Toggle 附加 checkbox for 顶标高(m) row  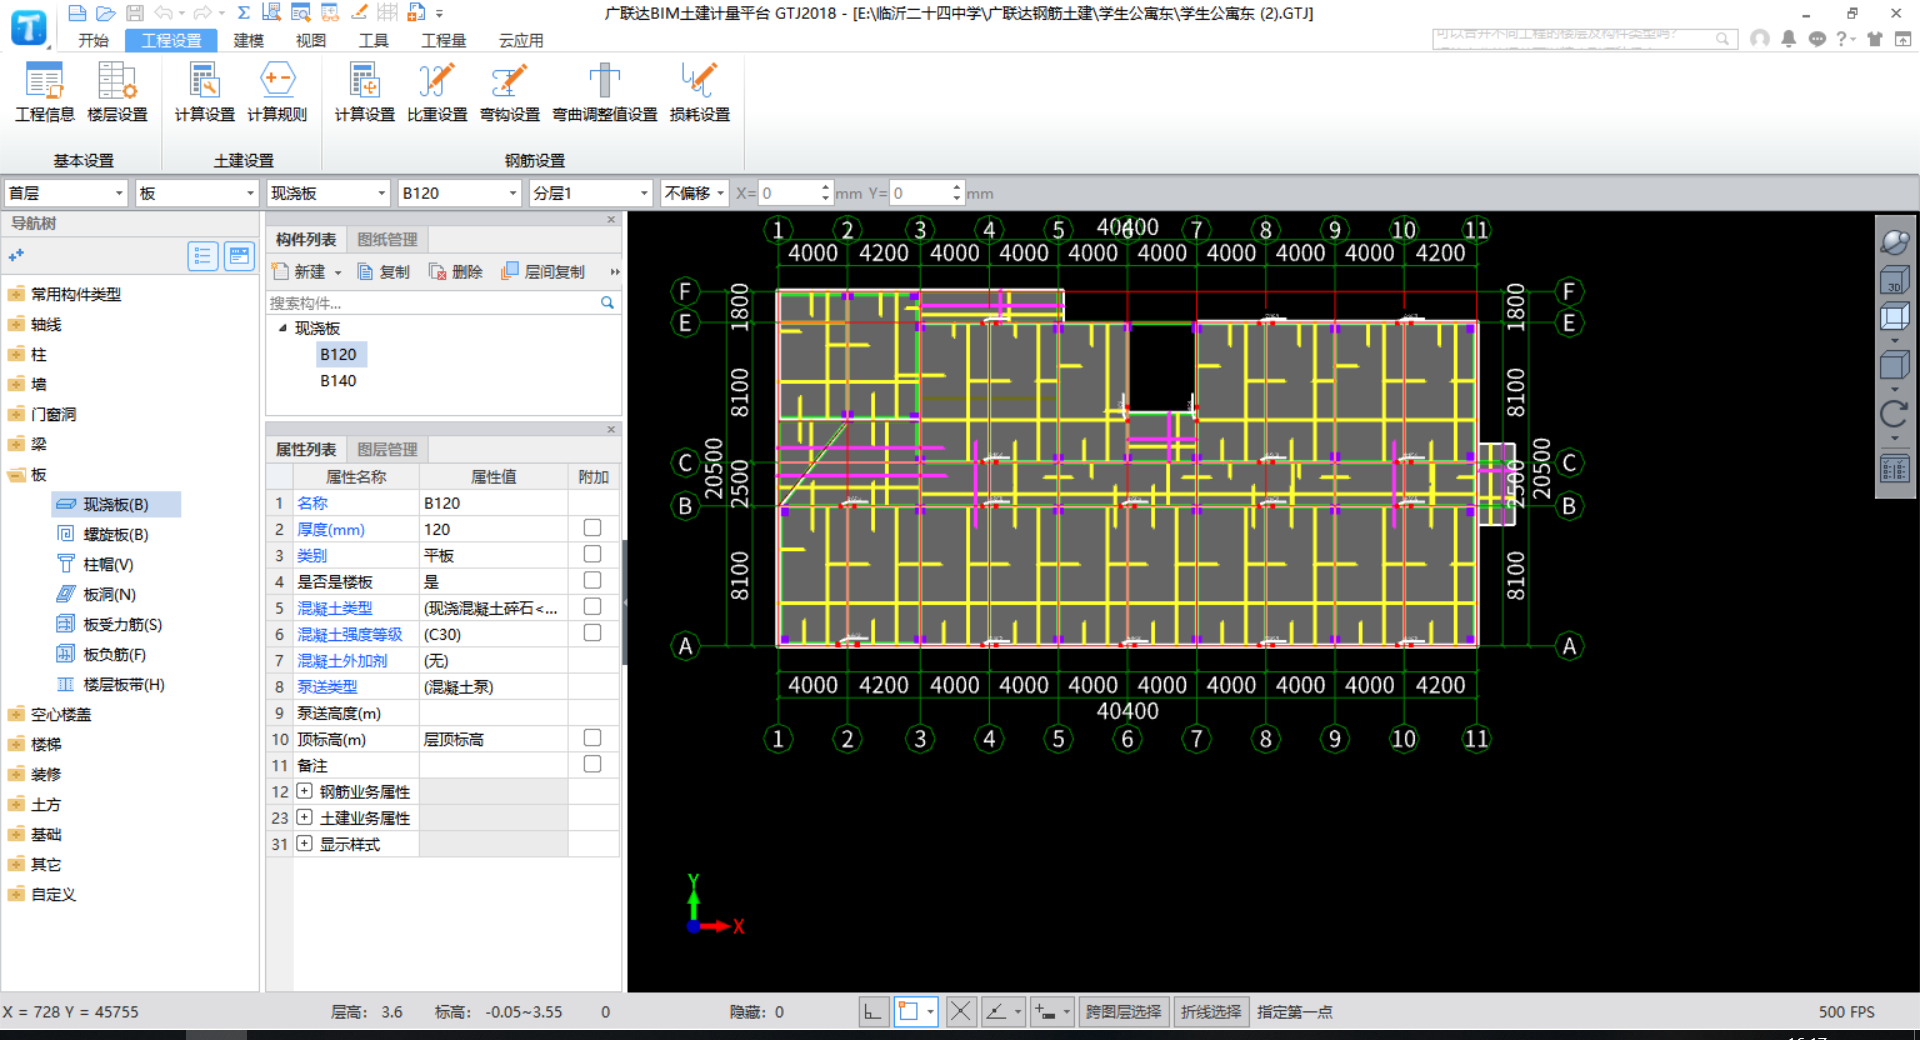592,738
